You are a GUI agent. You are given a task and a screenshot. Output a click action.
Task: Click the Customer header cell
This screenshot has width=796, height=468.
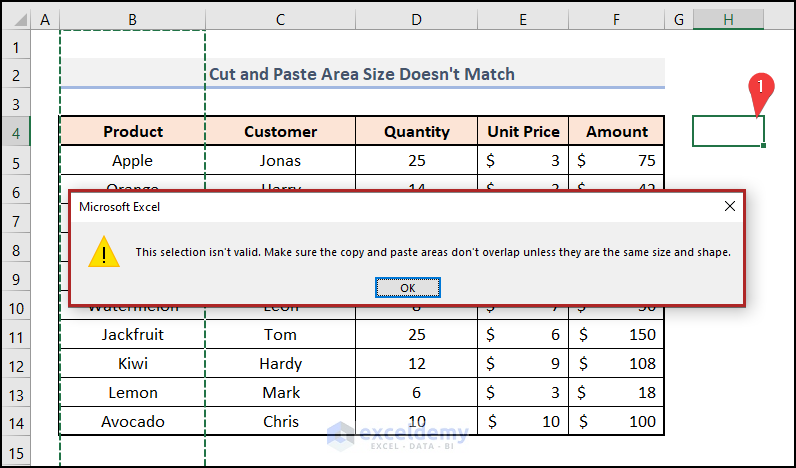pos(280,131)
